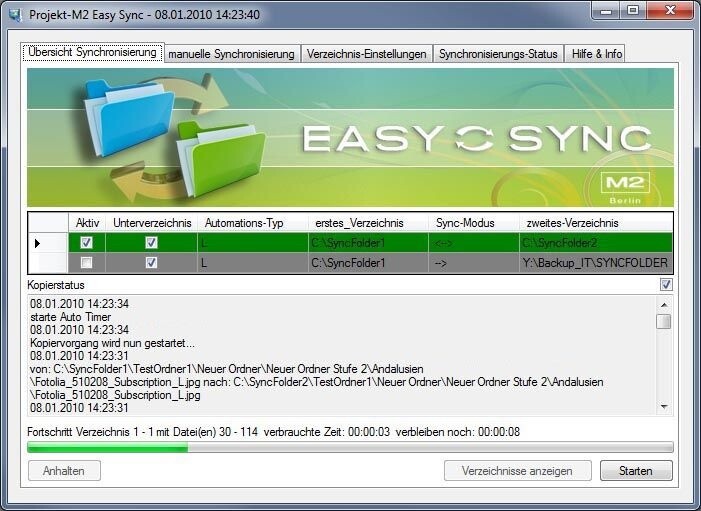The width and height of the screenshot is (701, 511).
Task: Open the manuelle Synchronisierung tab
Action: 232,54
